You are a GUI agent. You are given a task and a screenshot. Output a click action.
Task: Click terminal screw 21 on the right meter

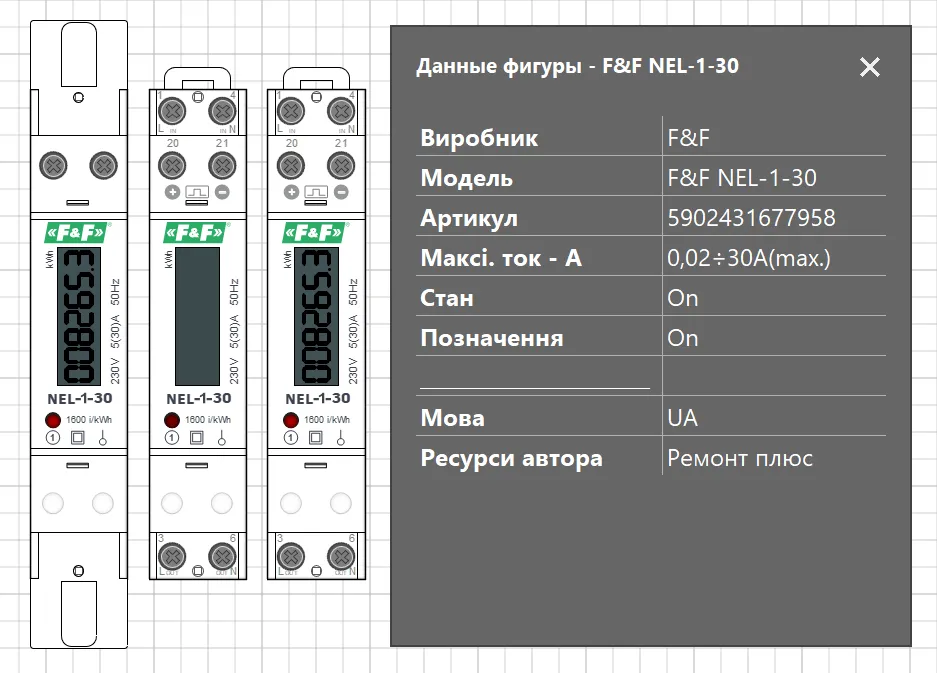341,166
